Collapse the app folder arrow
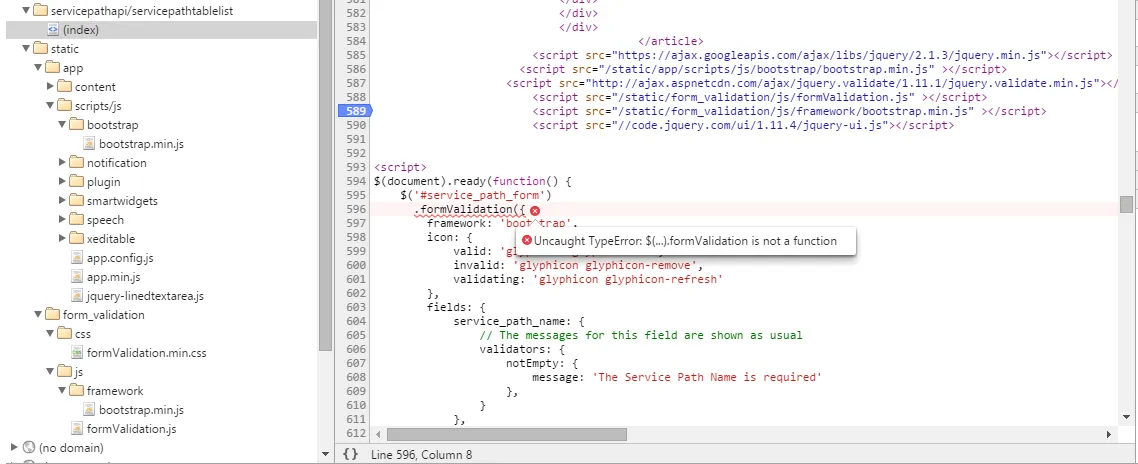Image resolution: width=1138 pixels, height=464 pixels. point(38,68)
